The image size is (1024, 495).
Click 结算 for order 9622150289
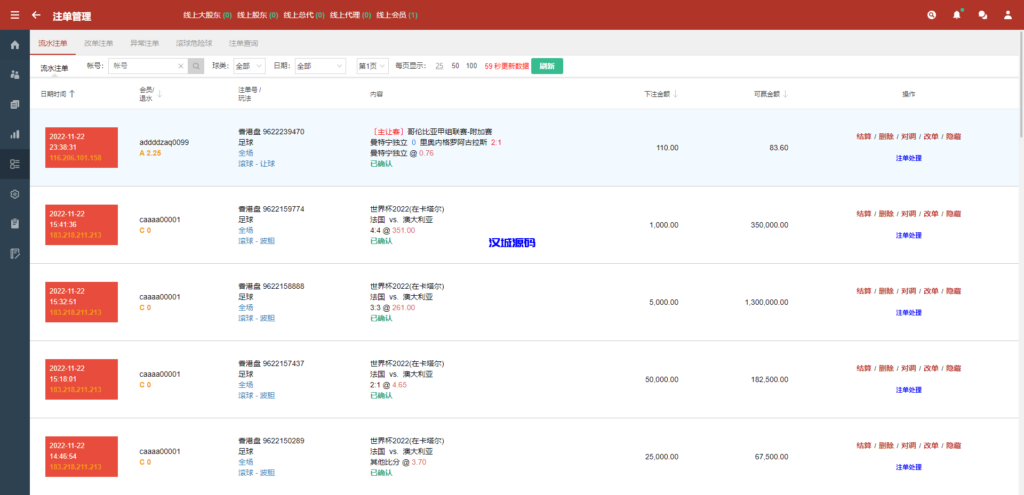[x=863, y=445]
